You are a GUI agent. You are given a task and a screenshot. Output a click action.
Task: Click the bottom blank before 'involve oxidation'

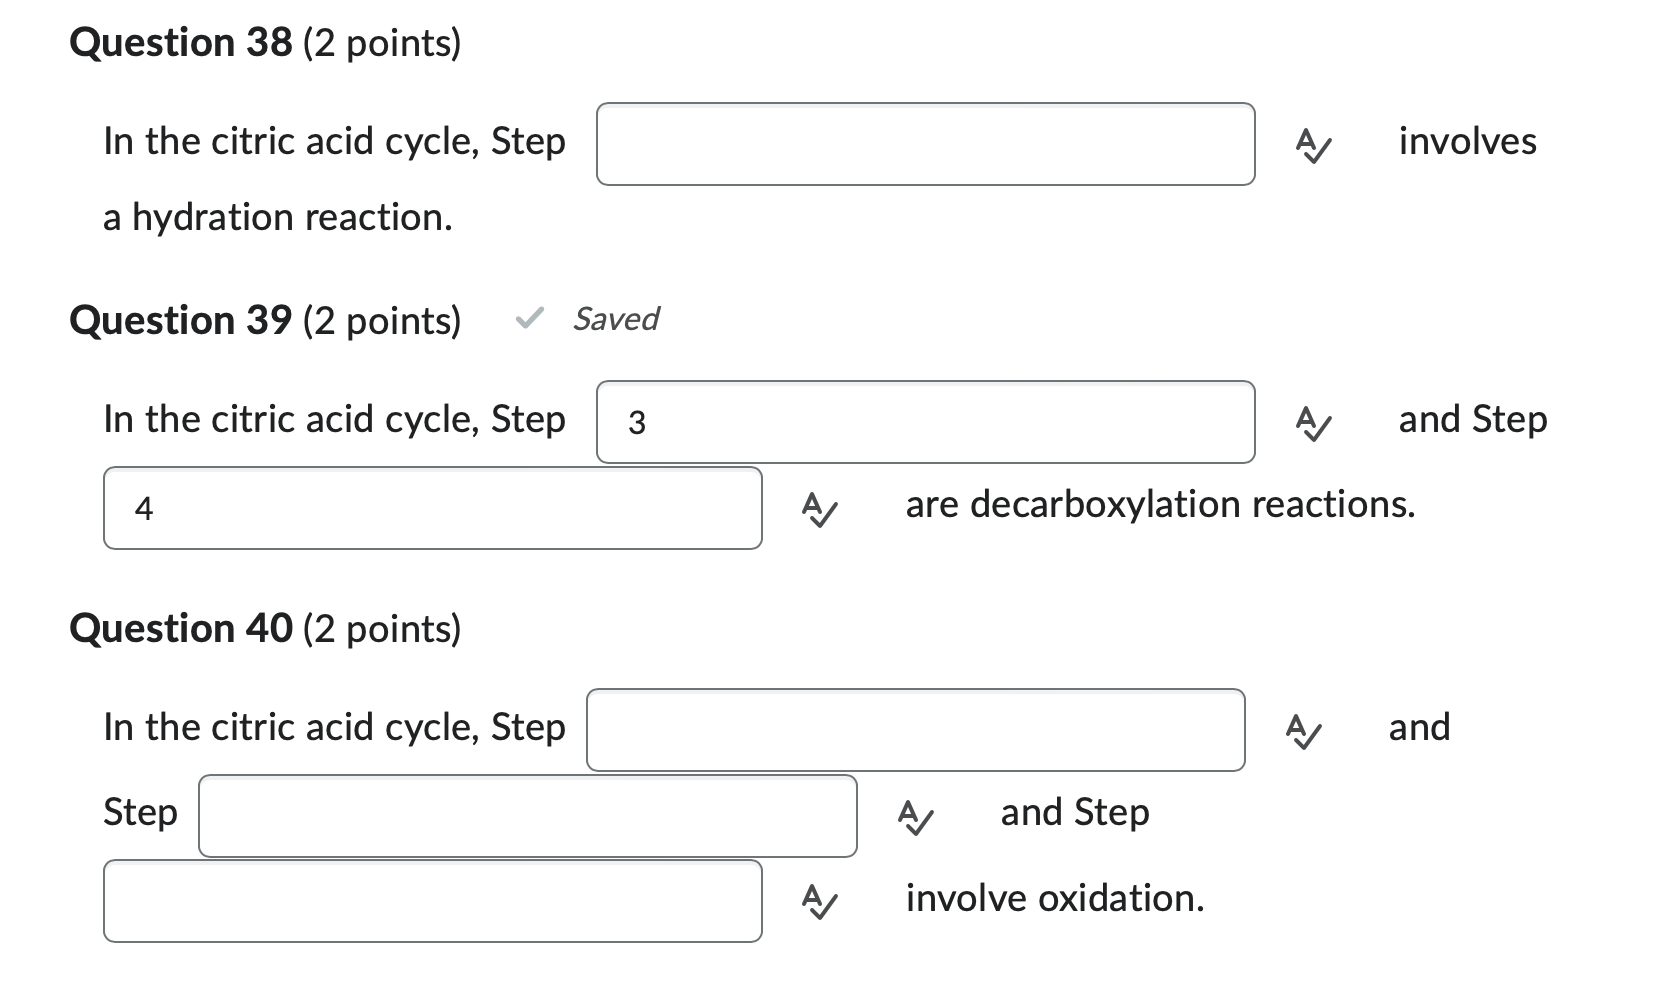click(x=432, y=901)
